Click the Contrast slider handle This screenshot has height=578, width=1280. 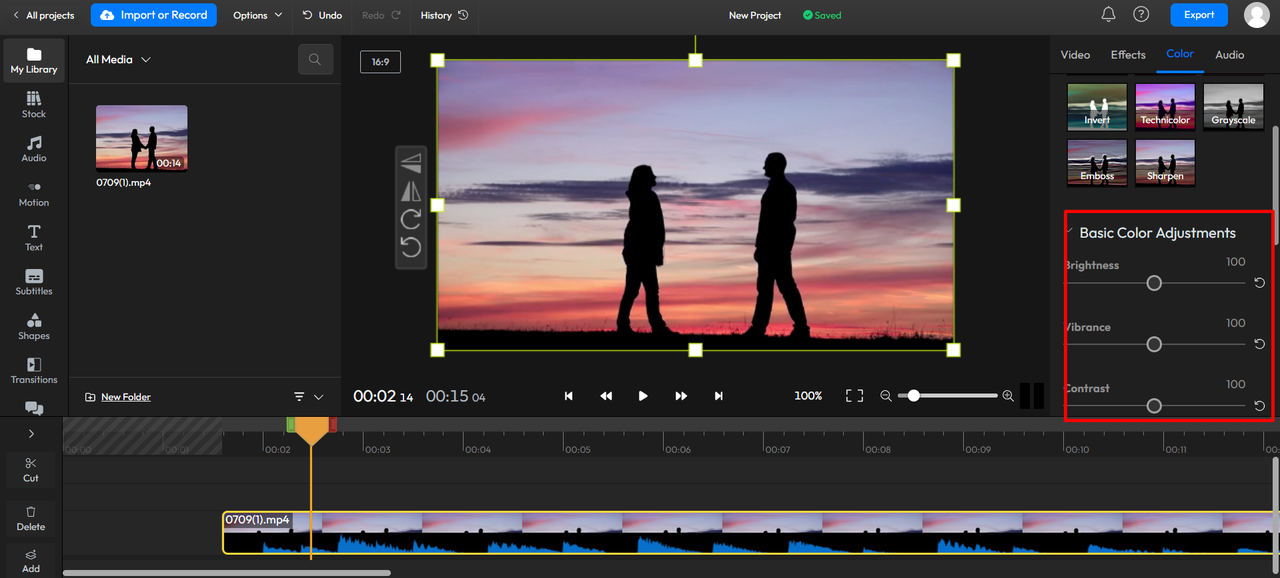click(x=1154, y=406)
